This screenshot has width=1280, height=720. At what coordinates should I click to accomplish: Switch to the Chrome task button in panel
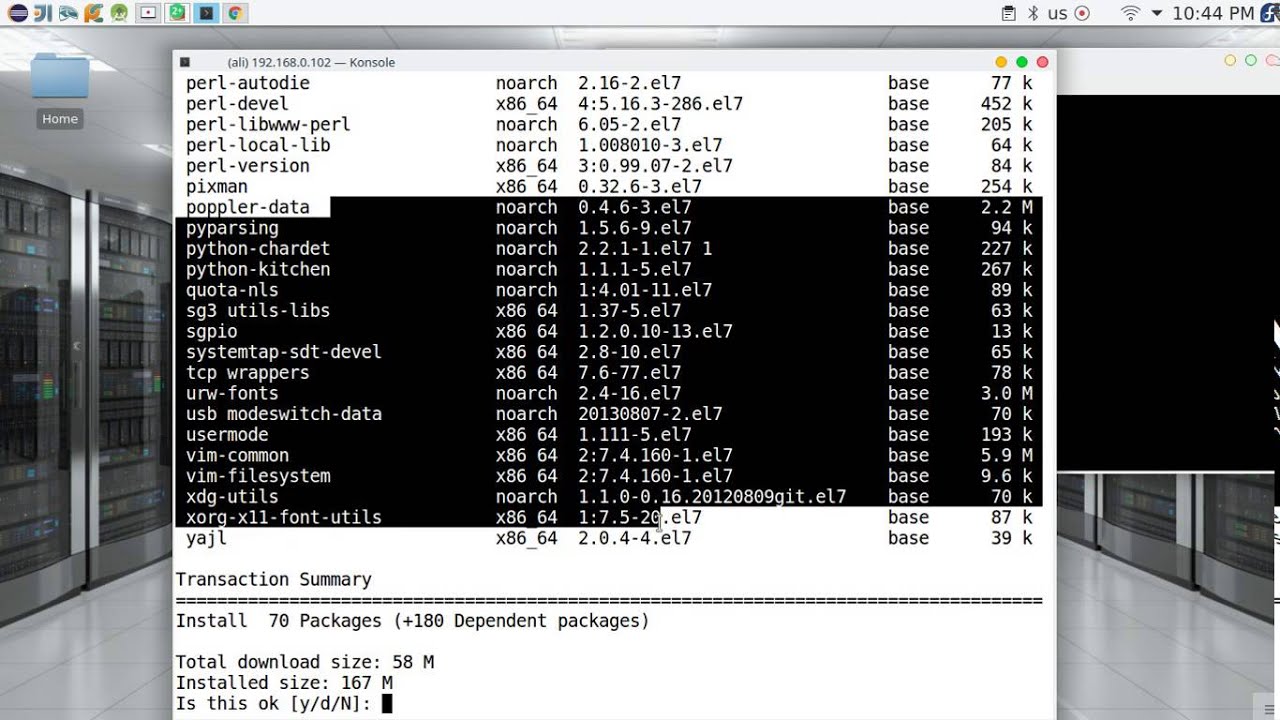235,13
